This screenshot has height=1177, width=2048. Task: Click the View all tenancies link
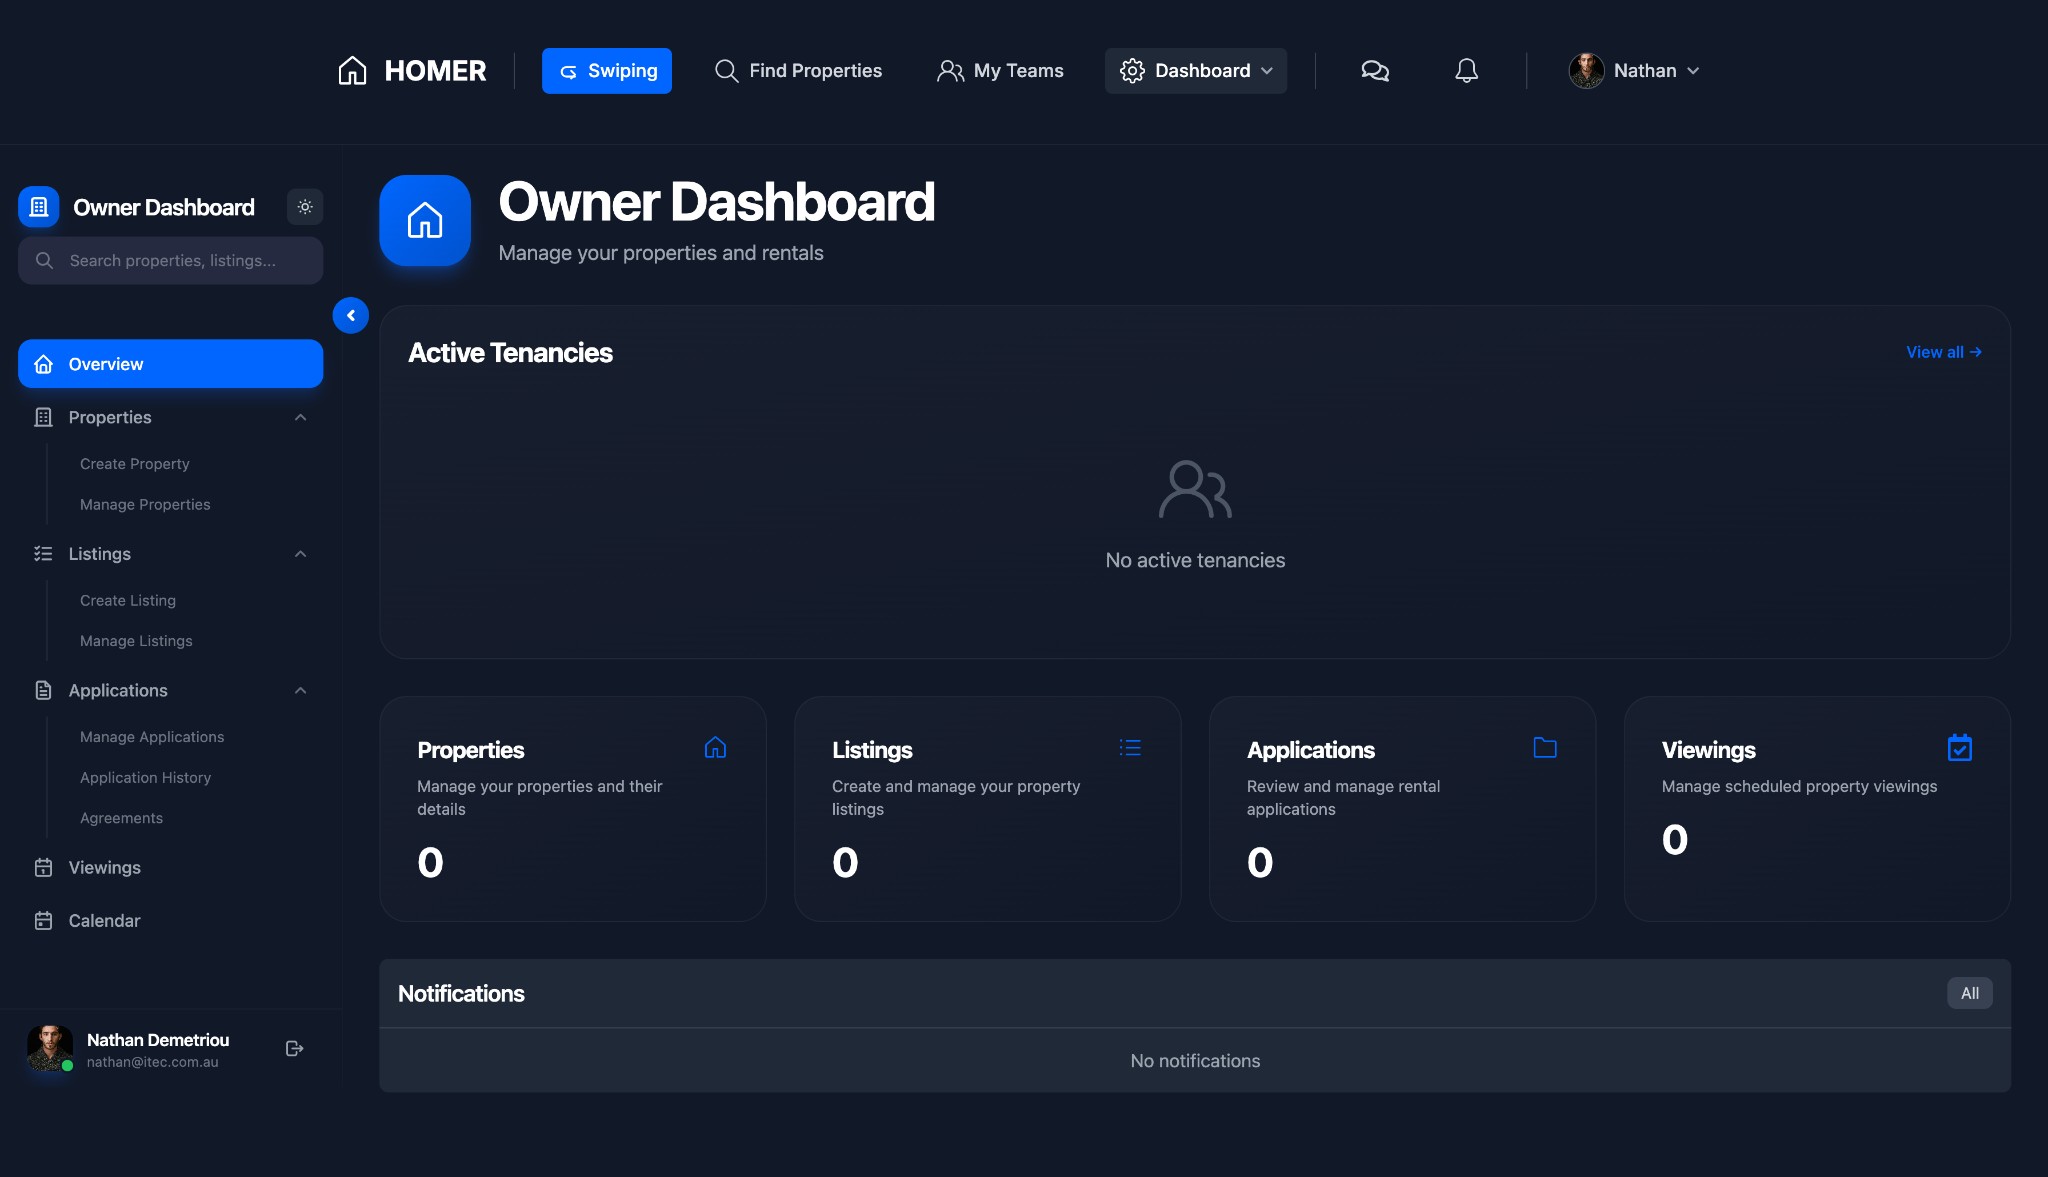coord(1941,352)
